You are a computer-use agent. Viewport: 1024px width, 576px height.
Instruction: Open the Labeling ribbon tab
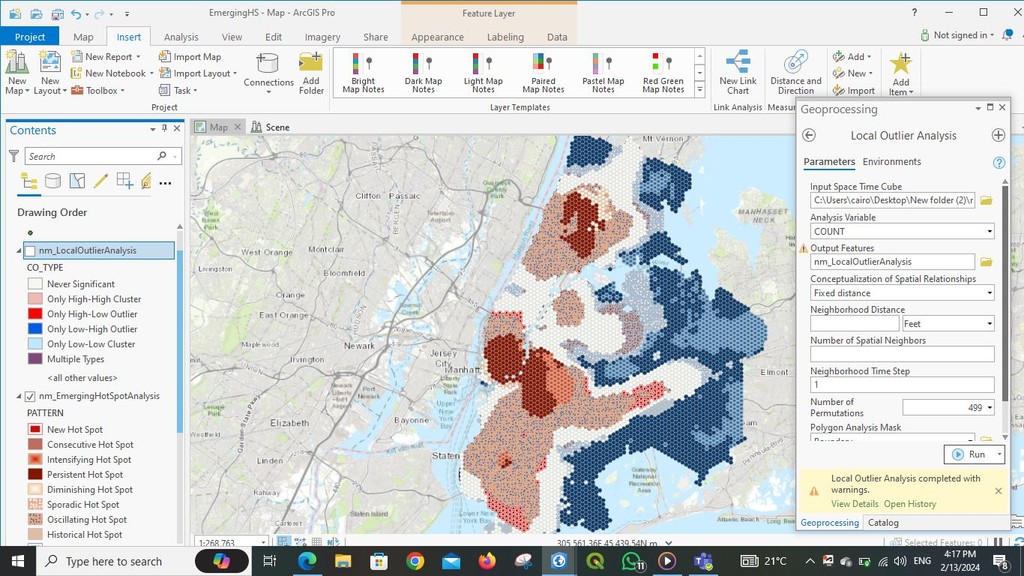click(x=505, y=37)
